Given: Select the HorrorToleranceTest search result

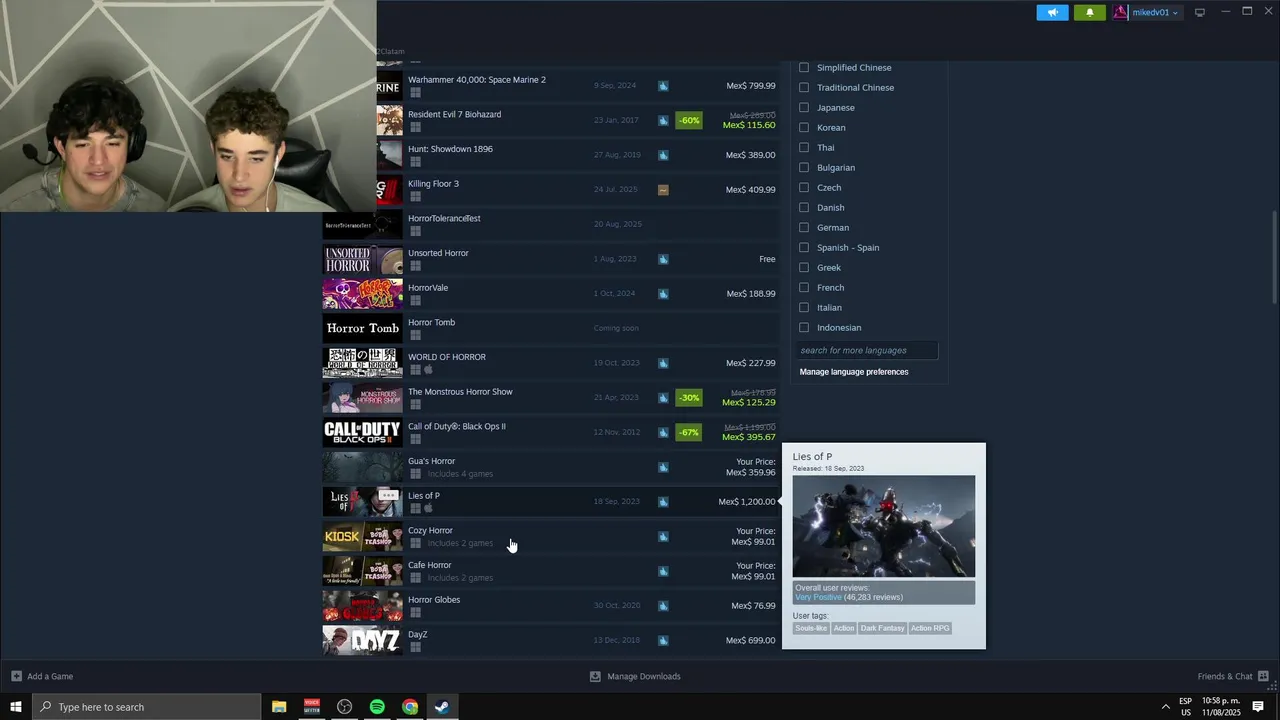Looking at the screenshot, I should (x=550, y=224).
